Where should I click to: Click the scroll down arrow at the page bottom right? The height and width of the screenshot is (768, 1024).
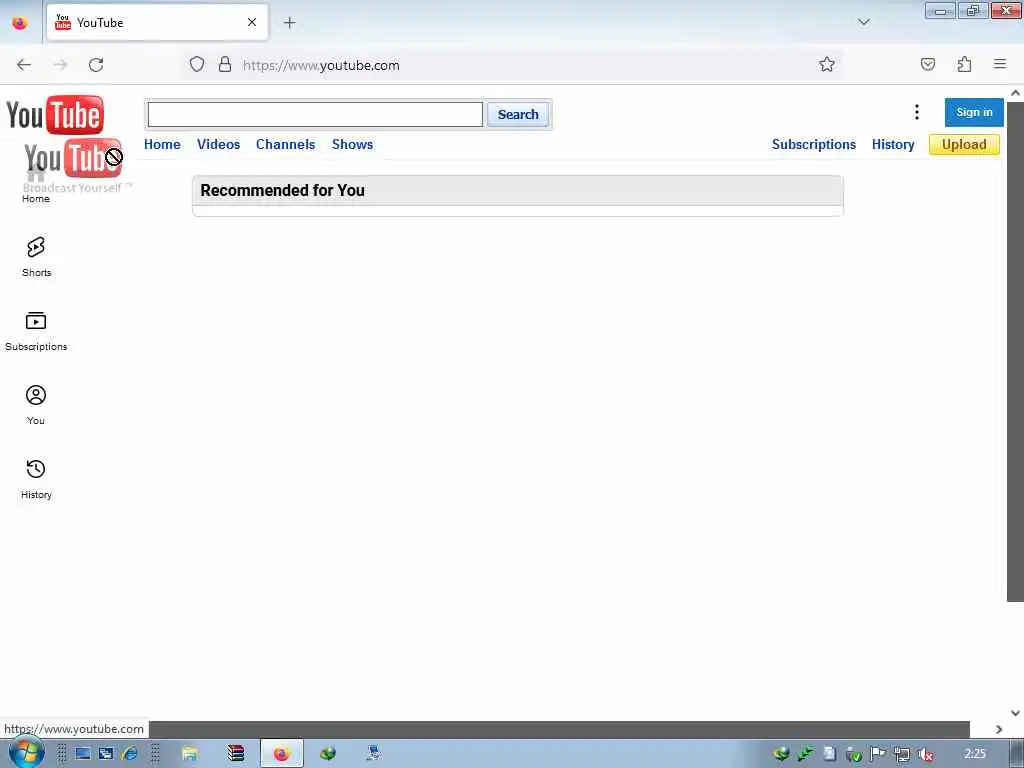1015,713
